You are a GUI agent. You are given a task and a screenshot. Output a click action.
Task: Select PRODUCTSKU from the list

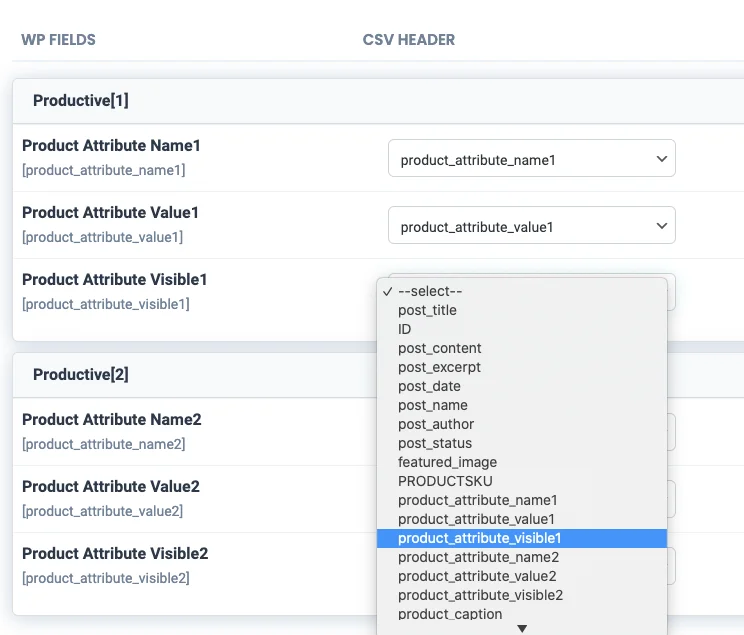click(x=445, y=481)
